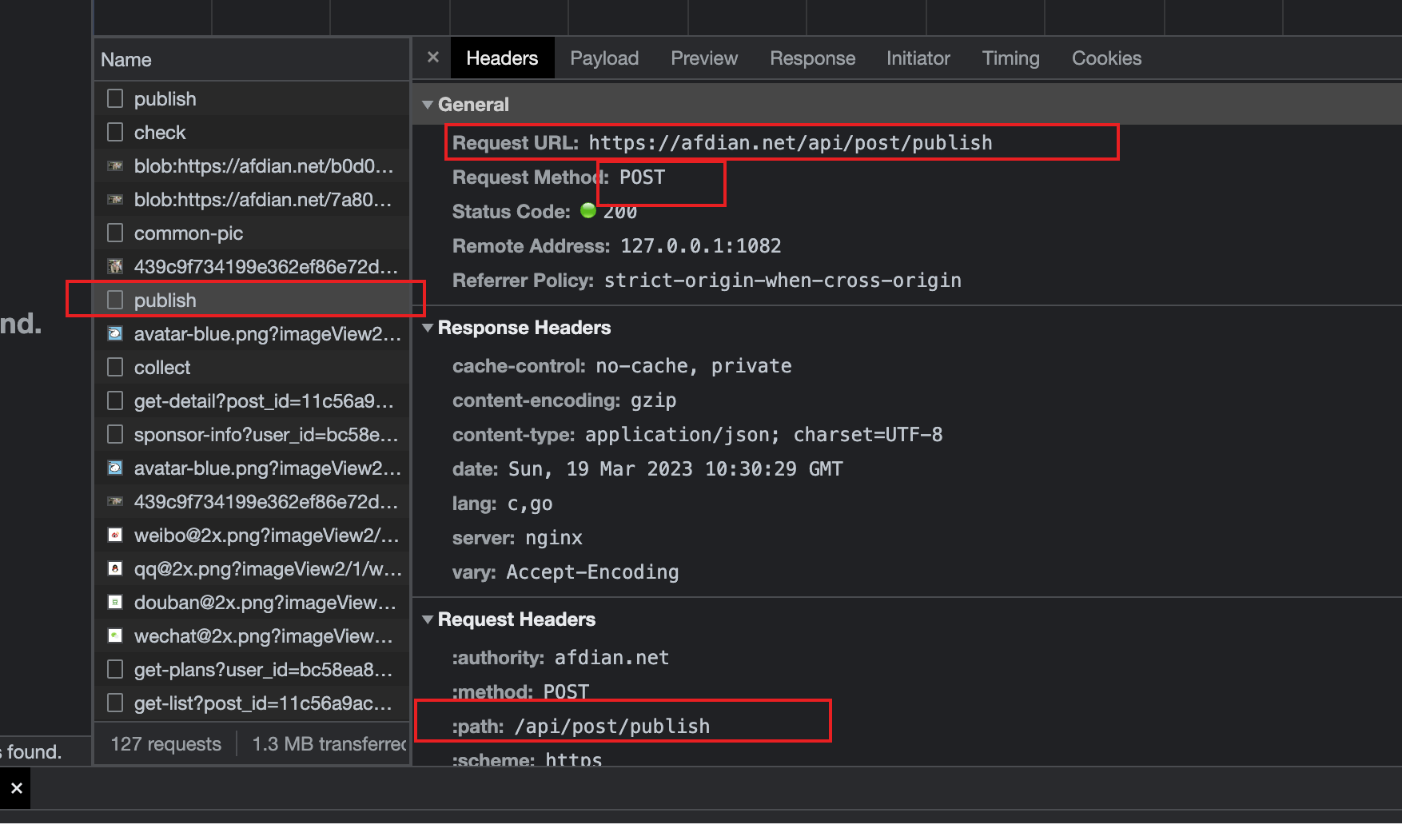Click the Request URL afdian.net value

[x=790, y=142]
